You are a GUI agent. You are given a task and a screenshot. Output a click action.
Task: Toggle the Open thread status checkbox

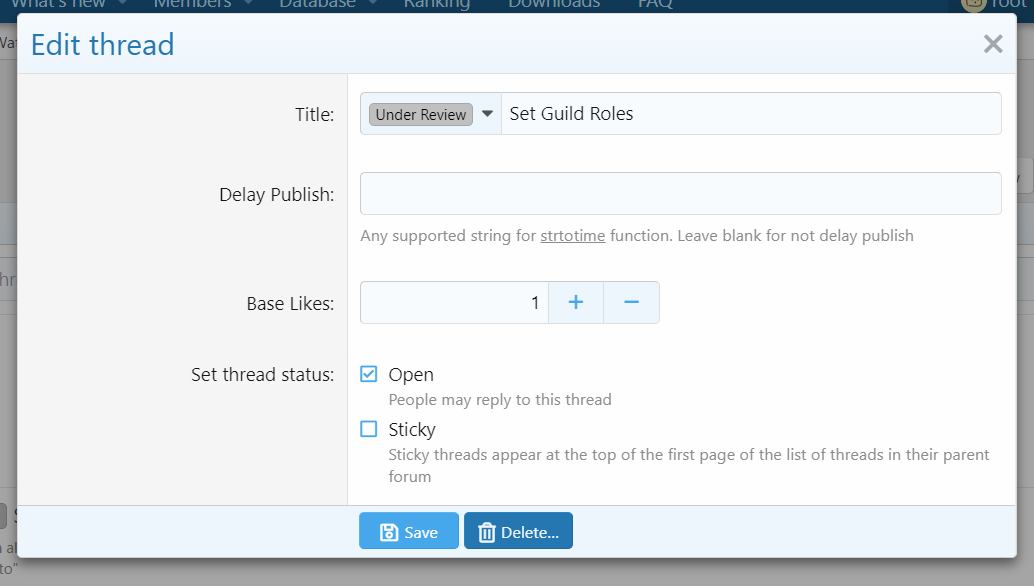(x=369, y=374)
